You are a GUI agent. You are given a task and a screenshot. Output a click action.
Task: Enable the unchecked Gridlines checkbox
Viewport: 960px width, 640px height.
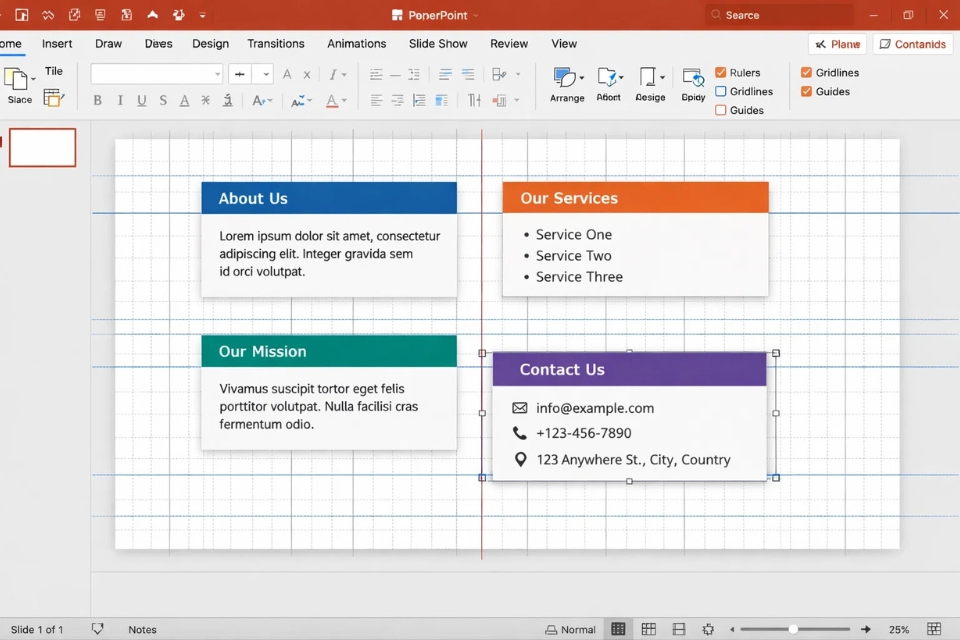721,92
